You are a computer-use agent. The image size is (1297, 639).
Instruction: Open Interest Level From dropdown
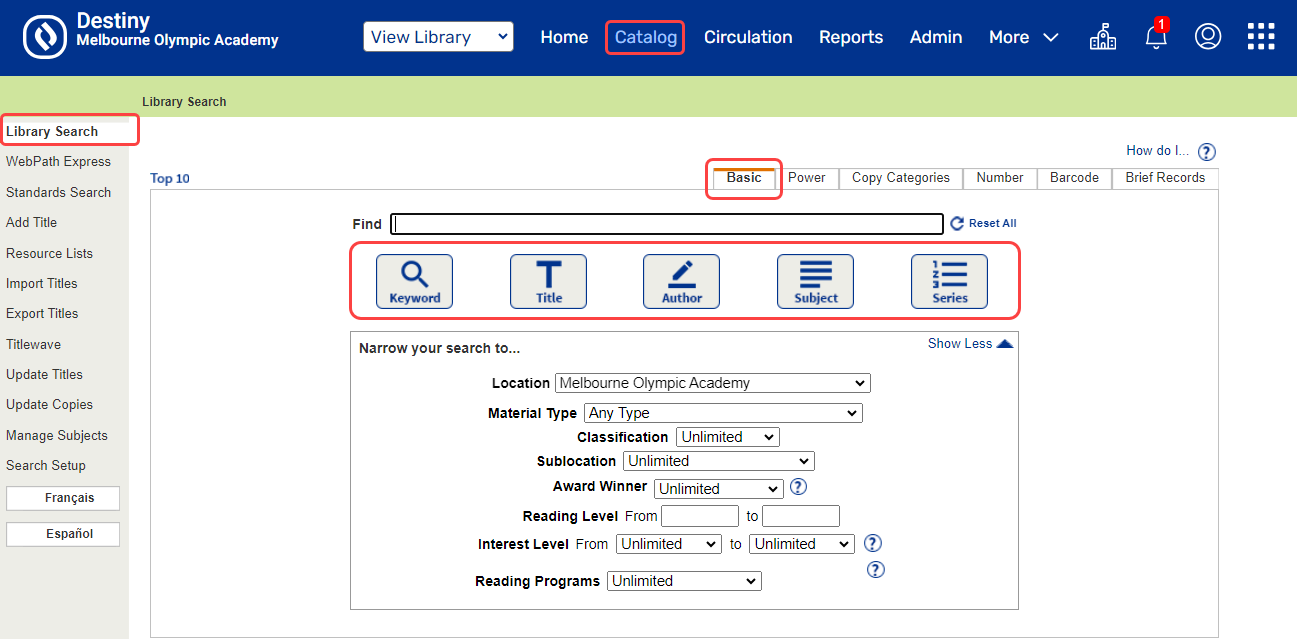point(668,544)
